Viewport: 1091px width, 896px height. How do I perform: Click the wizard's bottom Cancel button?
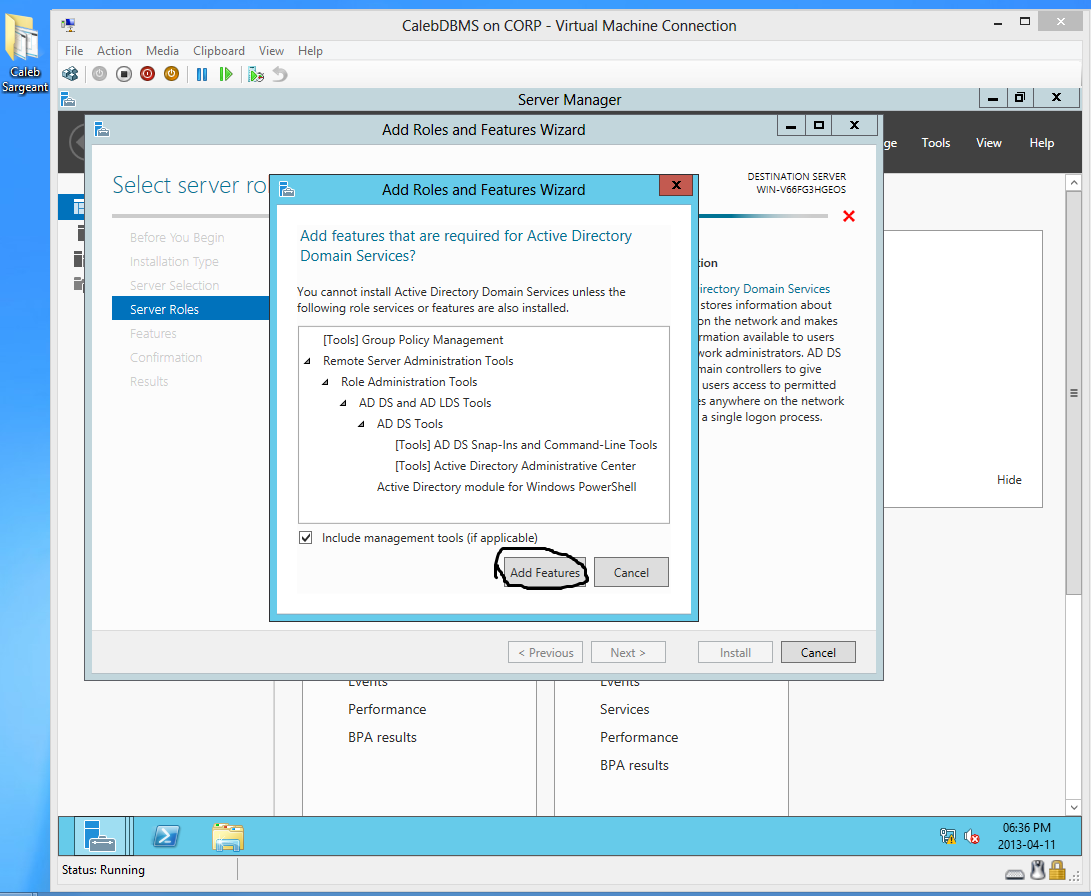[818, 653]
